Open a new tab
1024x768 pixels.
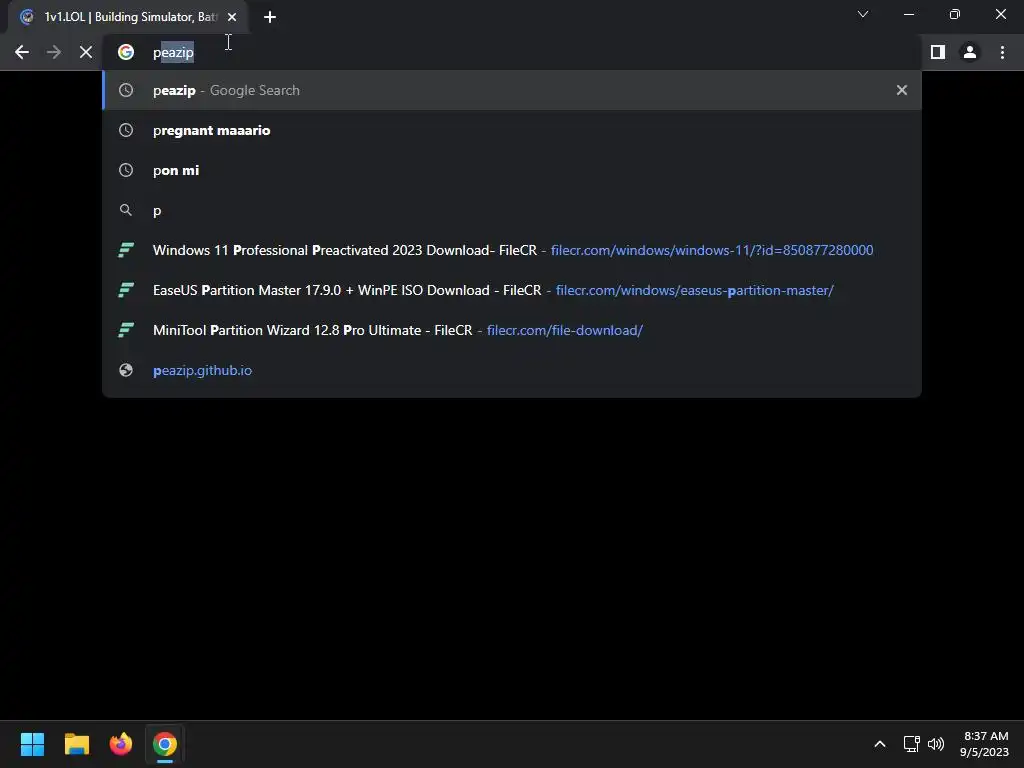(270, 17)
